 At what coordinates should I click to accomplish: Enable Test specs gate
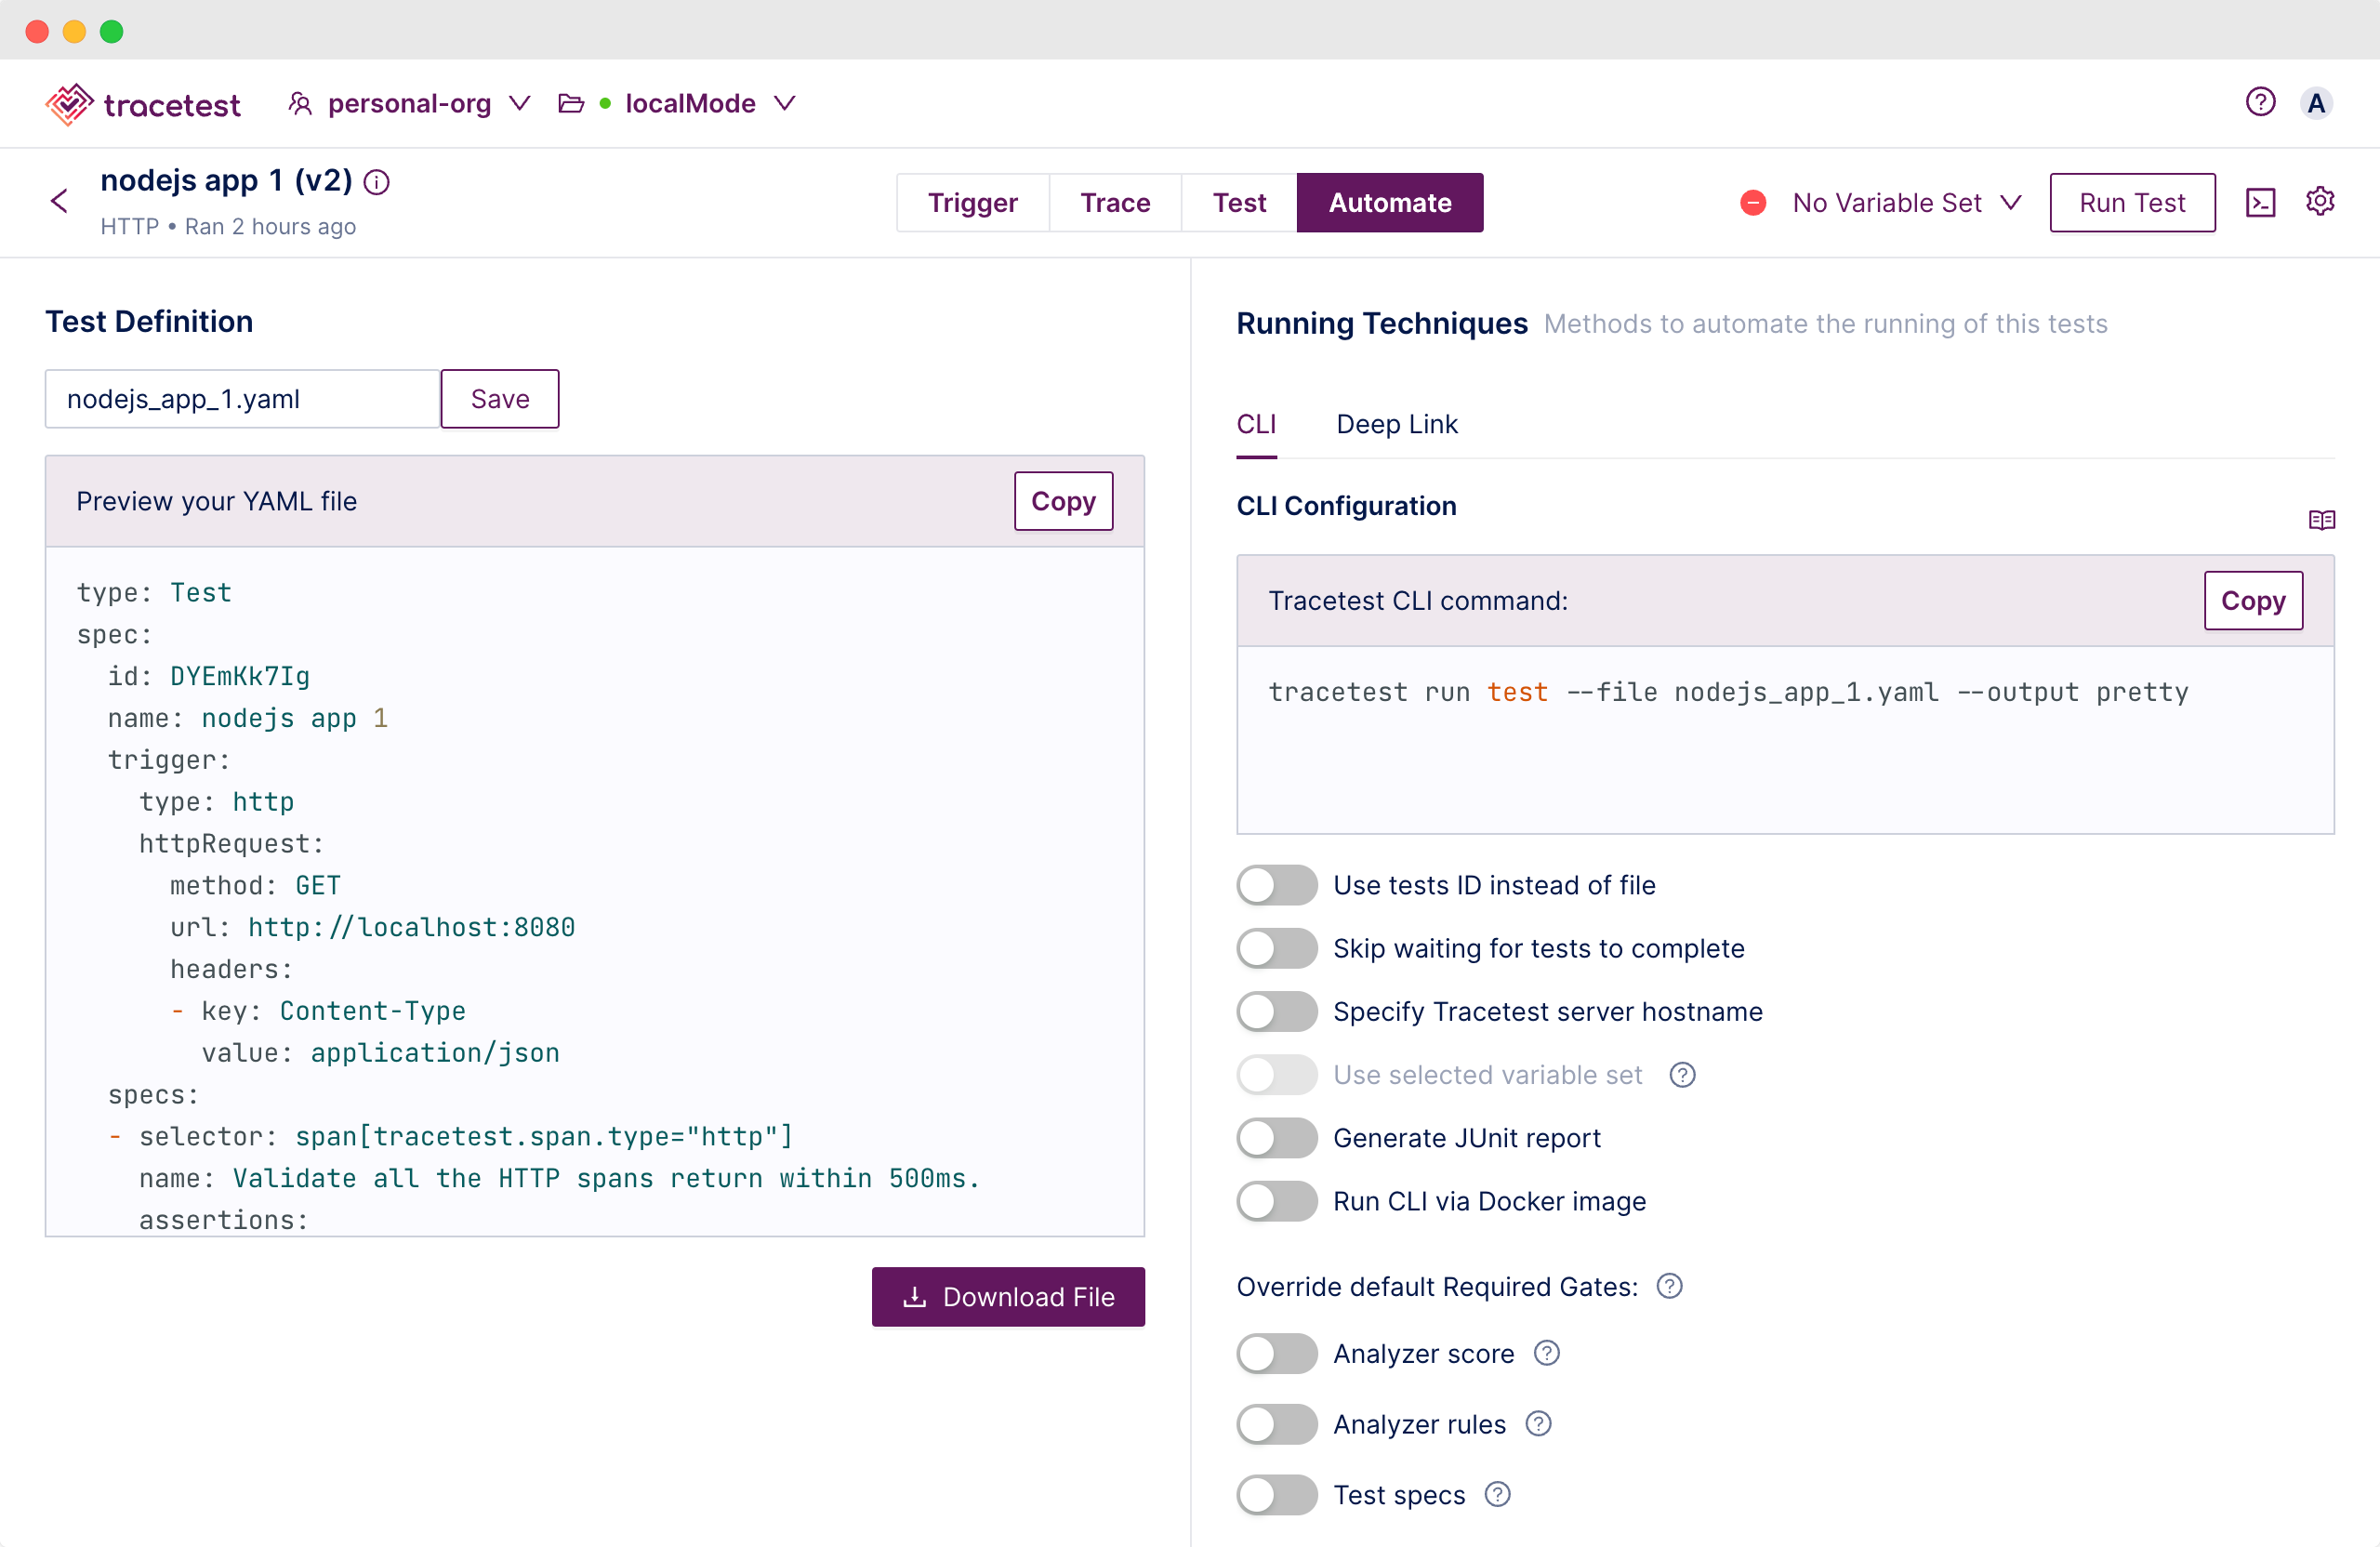[x=1276, y=1494]
